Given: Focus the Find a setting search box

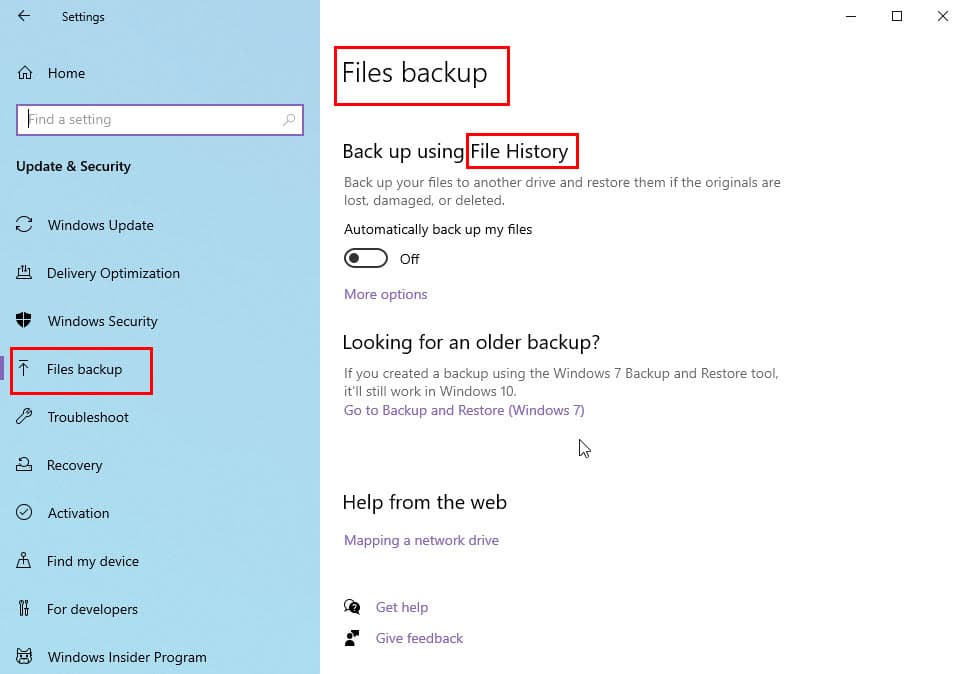Looking at the screenshot, I should tap(160, 120).
